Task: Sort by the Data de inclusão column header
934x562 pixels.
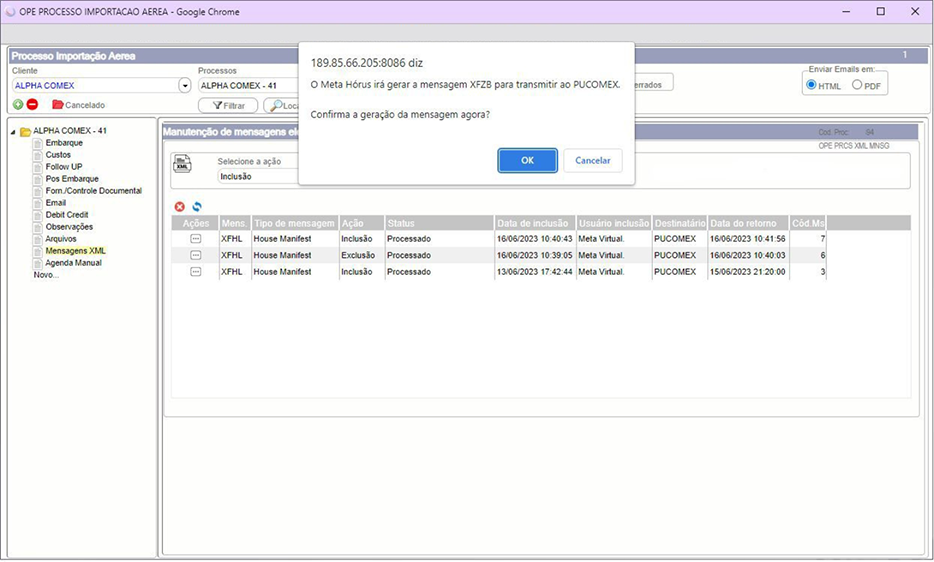Action: click(534, 223)
